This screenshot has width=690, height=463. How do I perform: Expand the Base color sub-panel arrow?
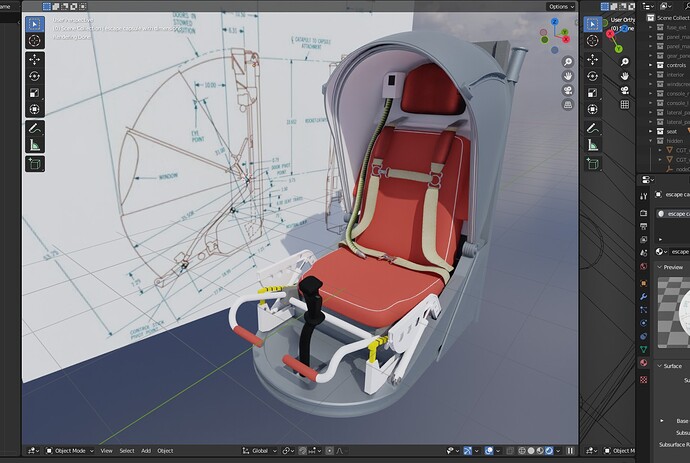662,421
